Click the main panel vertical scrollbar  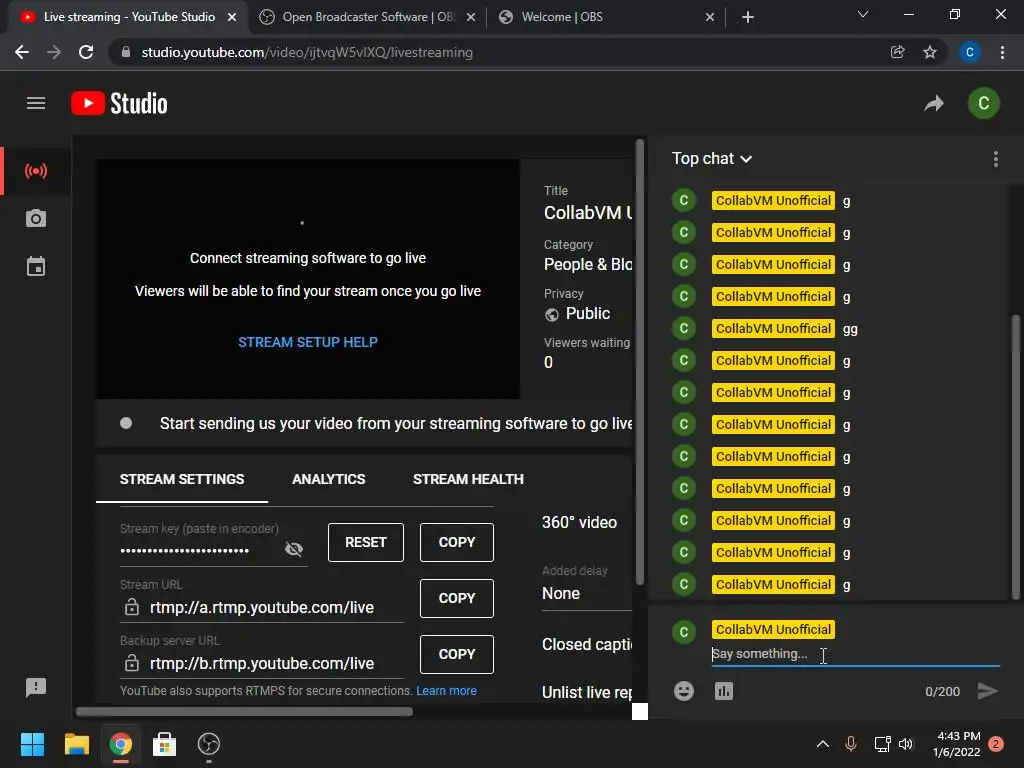coord(640,362)
